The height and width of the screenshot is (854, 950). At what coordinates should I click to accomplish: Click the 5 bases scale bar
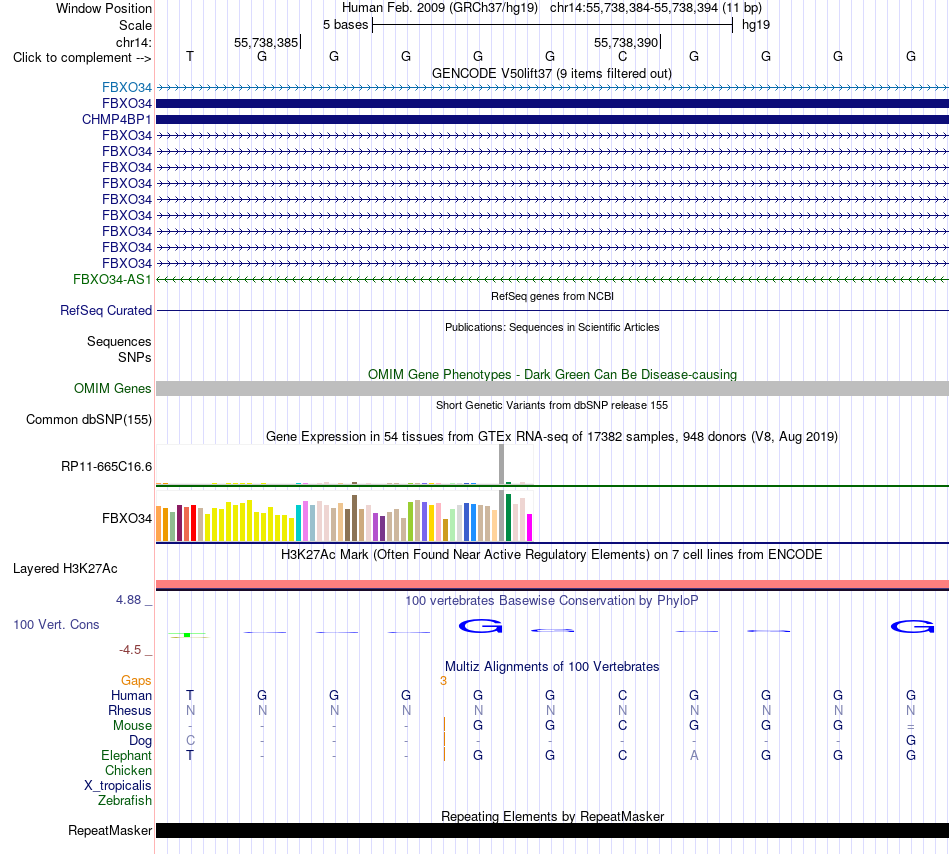552,25
